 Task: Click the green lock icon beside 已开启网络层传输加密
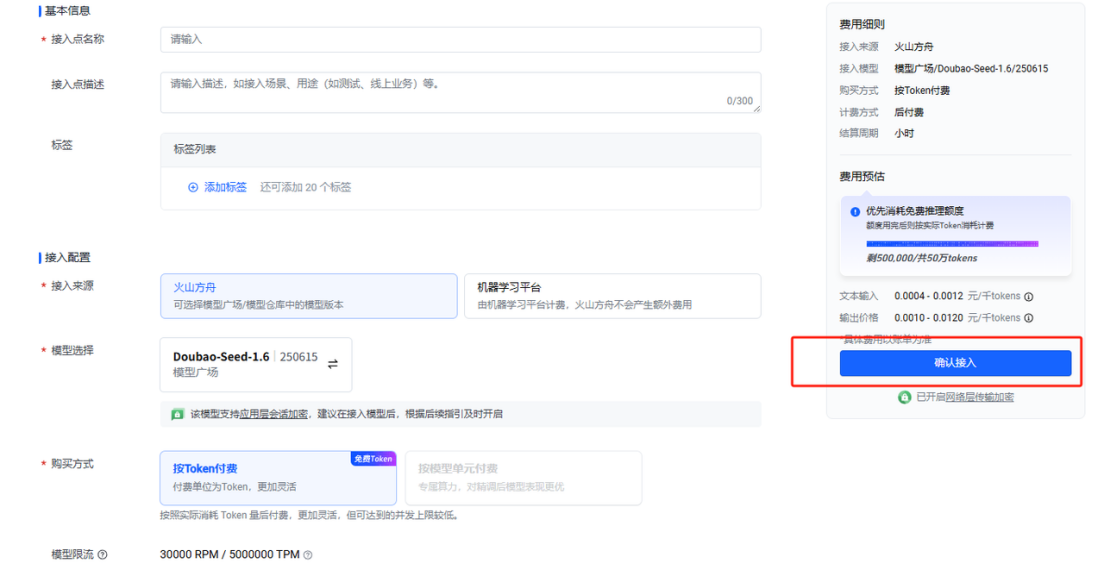[x=904, y=397]
